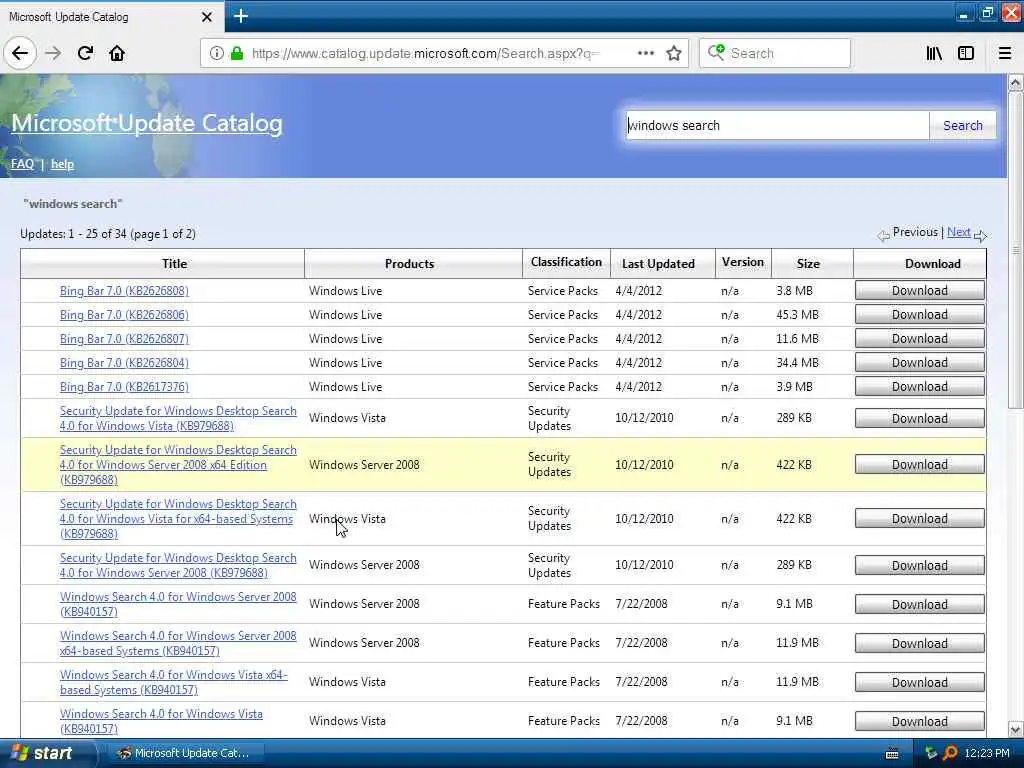The width and height of the screenshot is (1024, 768).
Task: Click the Previous page arrow icon
Action: coord(883,236)
